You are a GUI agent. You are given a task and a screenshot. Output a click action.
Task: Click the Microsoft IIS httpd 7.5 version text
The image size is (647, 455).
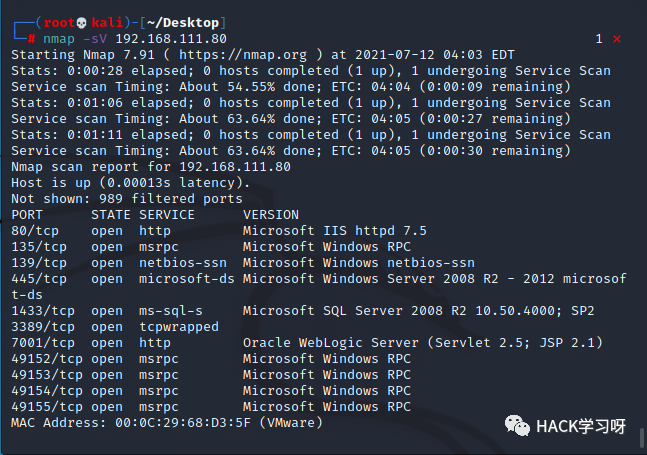pyautogui.click(x=335, y=231)
